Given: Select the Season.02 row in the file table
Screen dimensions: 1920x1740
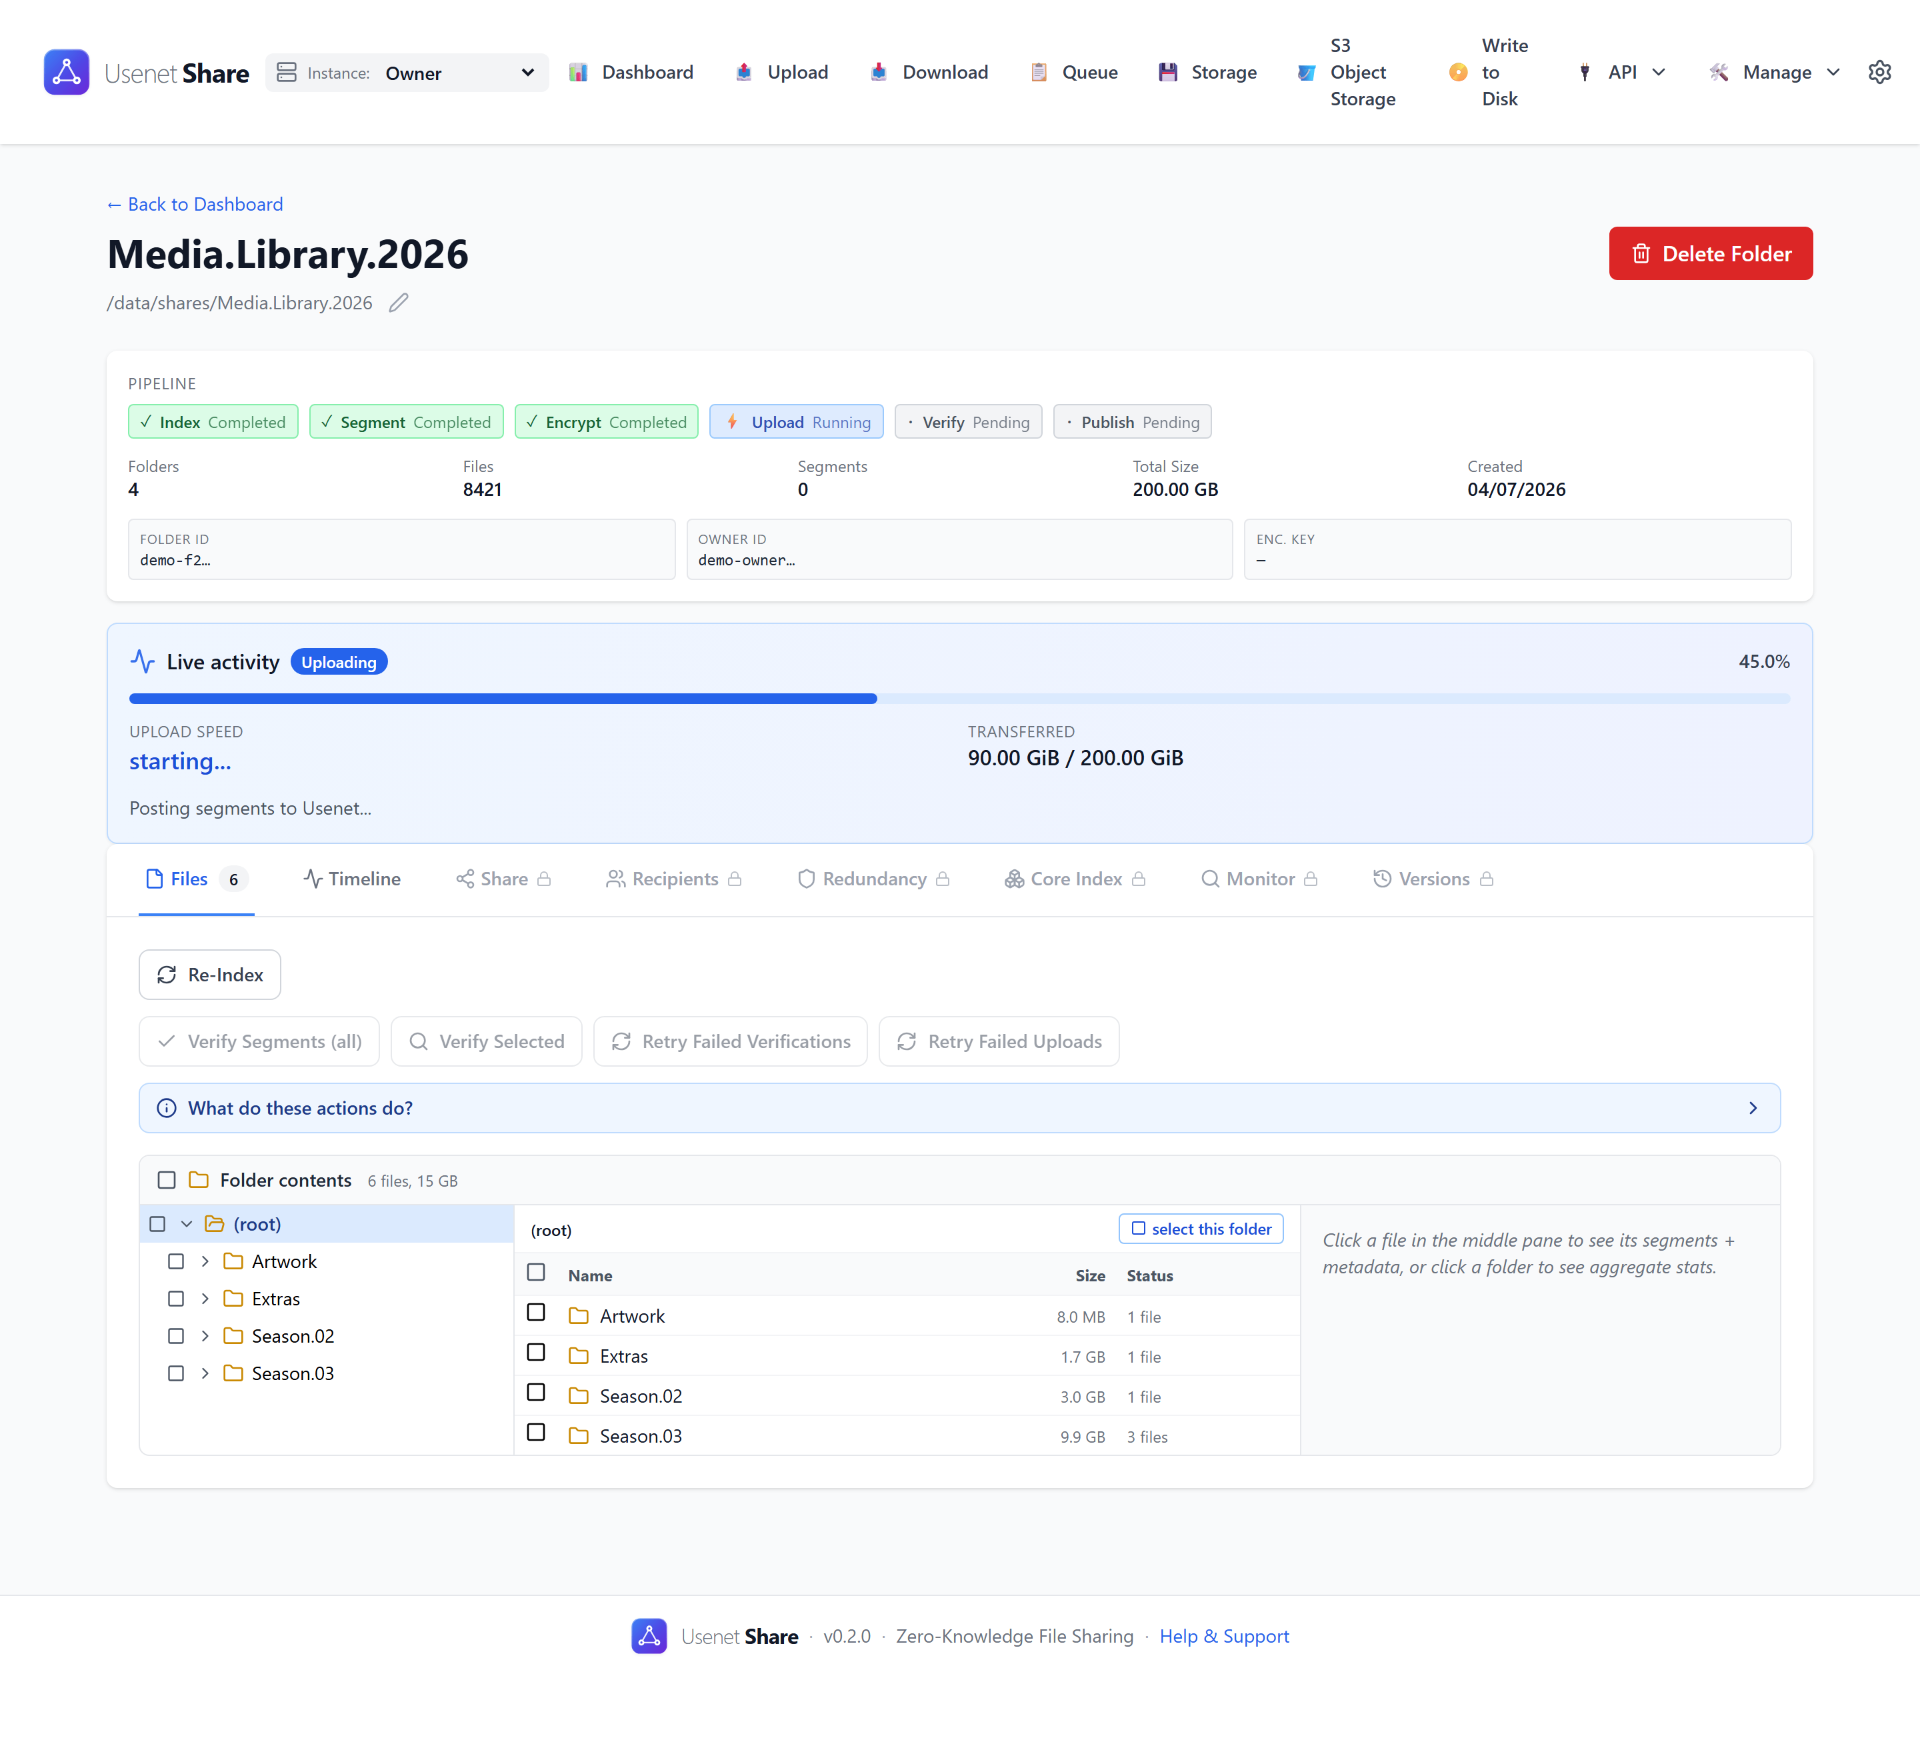Looking at the screenshot, I should point(907,1396).
